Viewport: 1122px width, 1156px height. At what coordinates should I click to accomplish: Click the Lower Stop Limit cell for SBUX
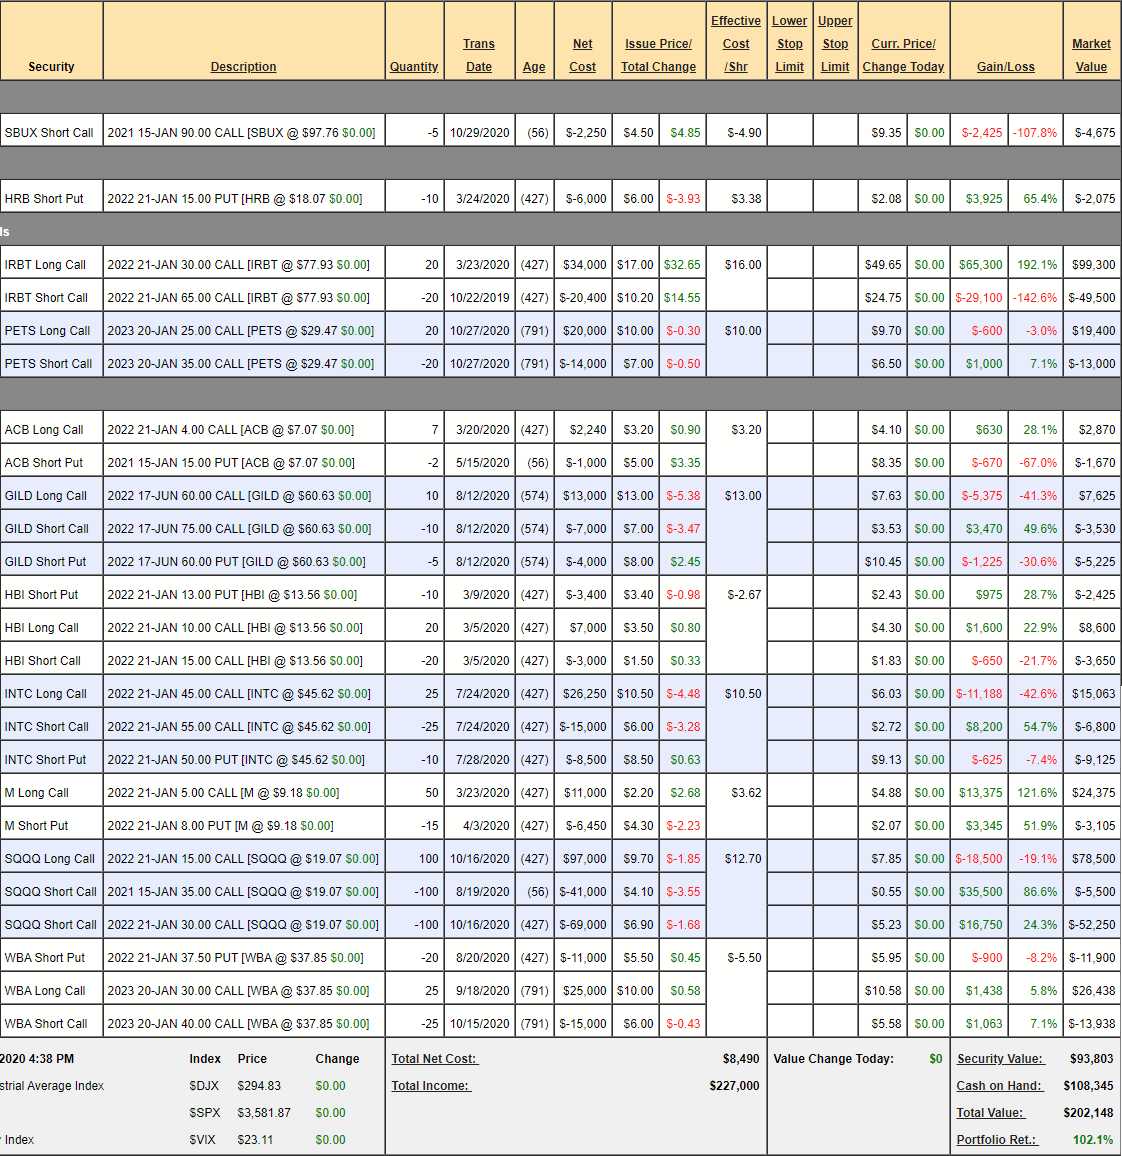click(789, 133)
